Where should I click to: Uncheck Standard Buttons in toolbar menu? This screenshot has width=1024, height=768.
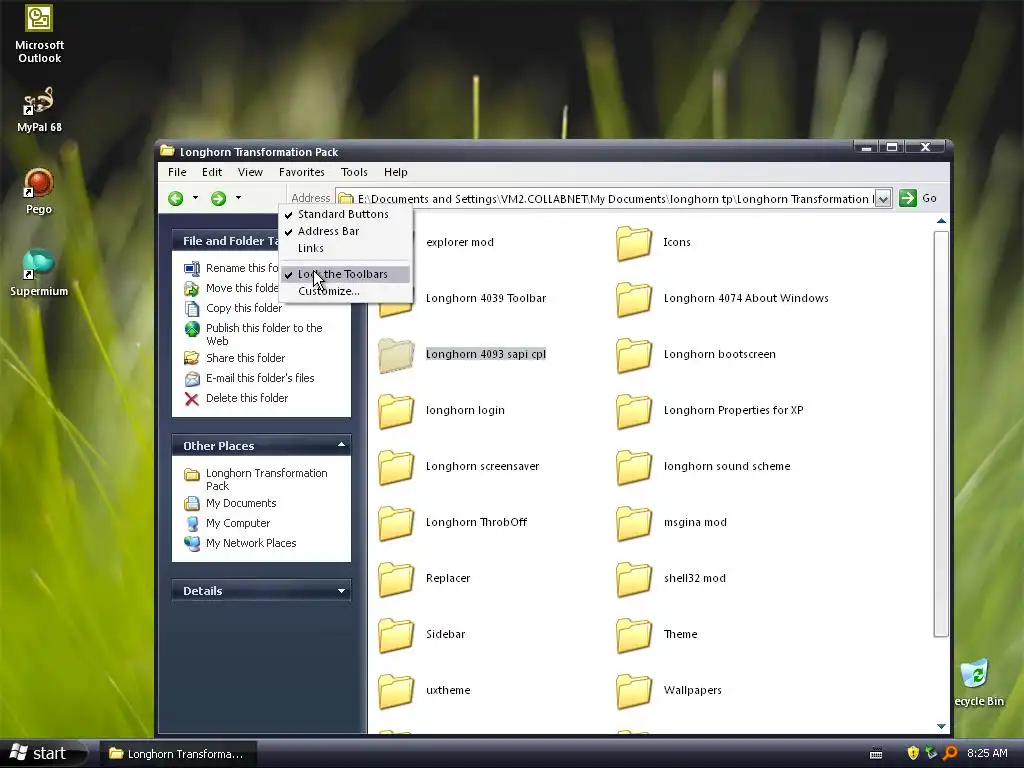click(x=345, y=214)
